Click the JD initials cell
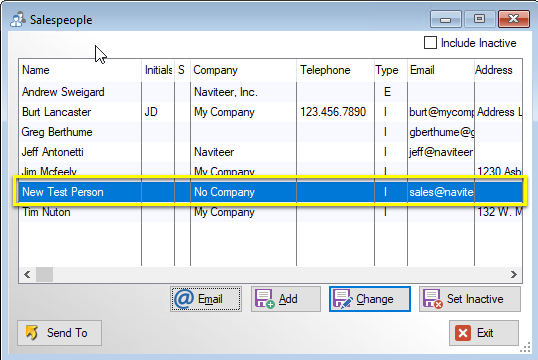The image size is (538, 360). 158,112
